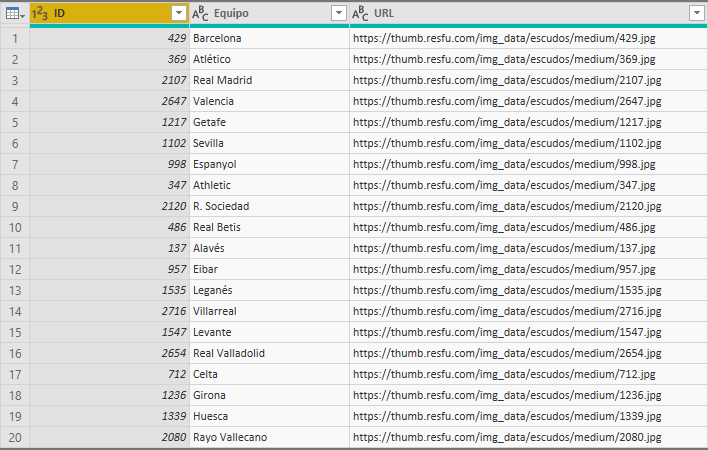Click the Villarreal cell
This screenshot has height=450, width=708.
pyautogui.click(x=269, y=311)
